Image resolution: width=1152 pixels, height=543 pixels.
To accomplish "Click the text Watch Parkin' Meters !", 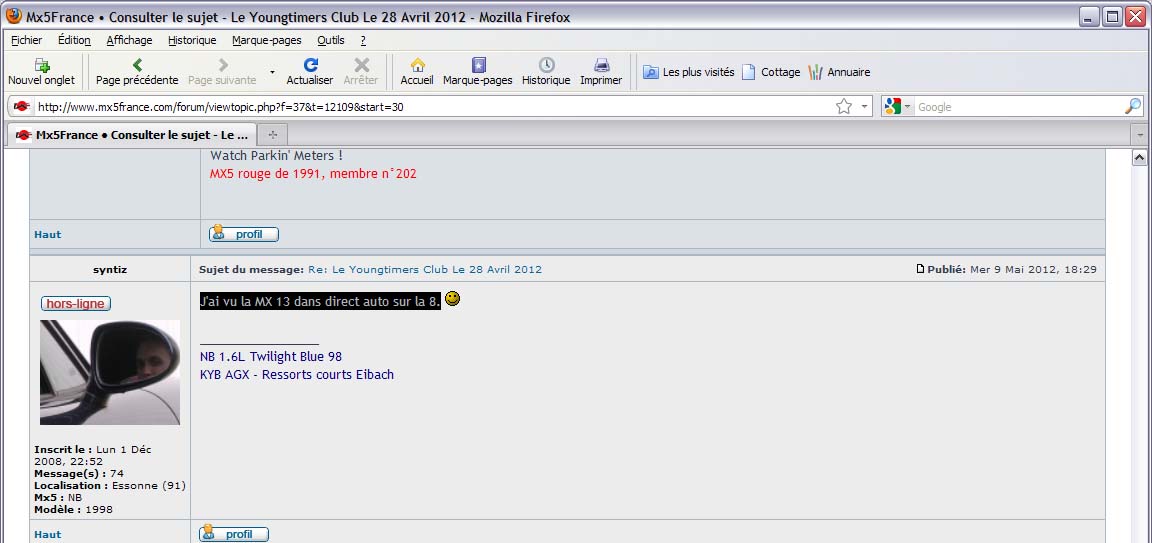I will coord(276,156).
